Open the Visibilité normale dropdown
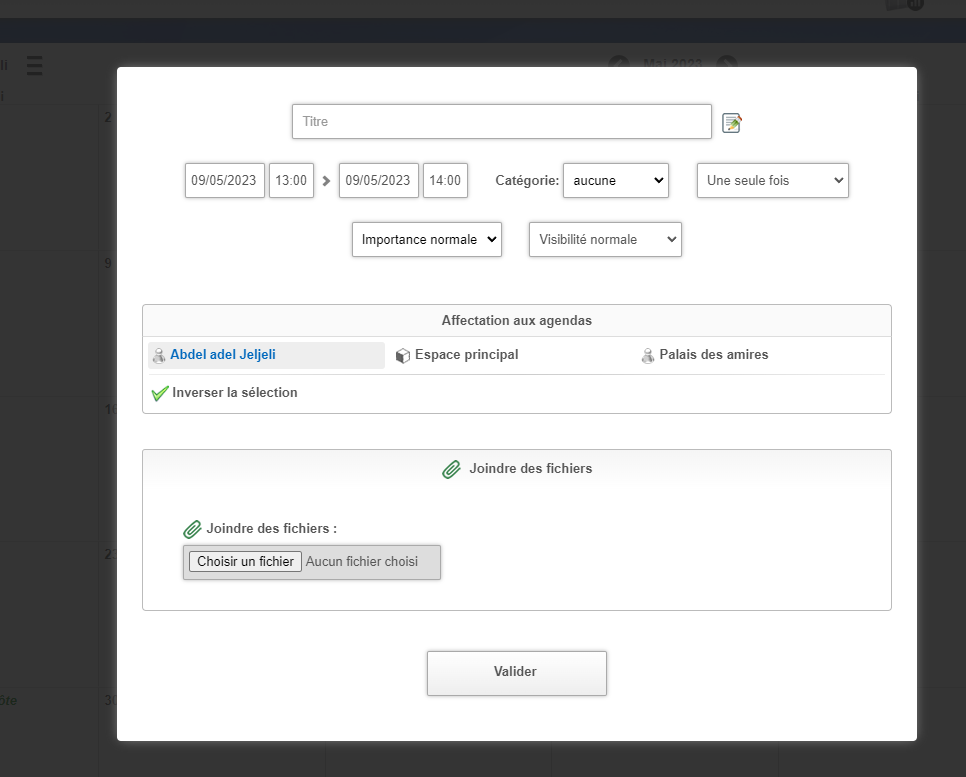Image resolution: width=966 pixels, height=777 pixels. point(604,240)
